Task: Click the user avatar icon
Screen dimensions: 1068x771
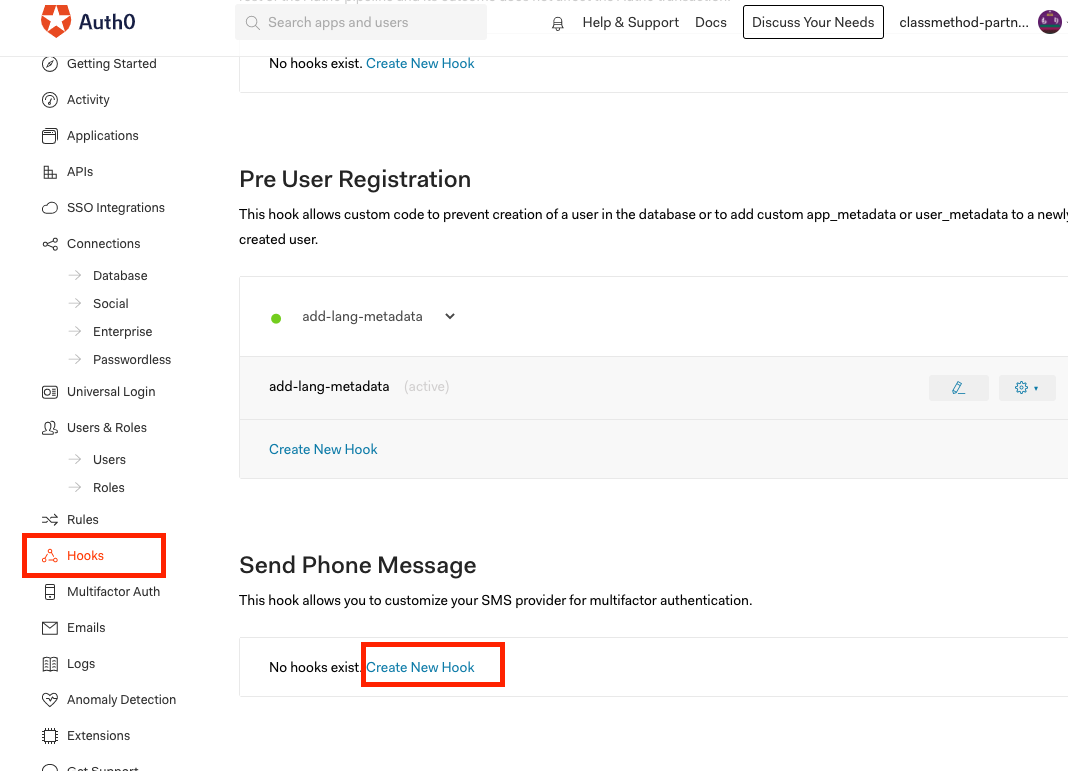Action: pos(1050,22)
